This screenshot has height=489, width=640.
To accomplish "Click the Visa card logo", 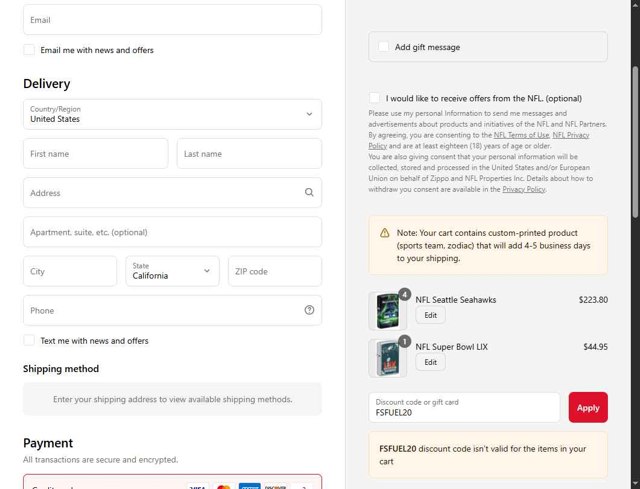I will [198, 487].
